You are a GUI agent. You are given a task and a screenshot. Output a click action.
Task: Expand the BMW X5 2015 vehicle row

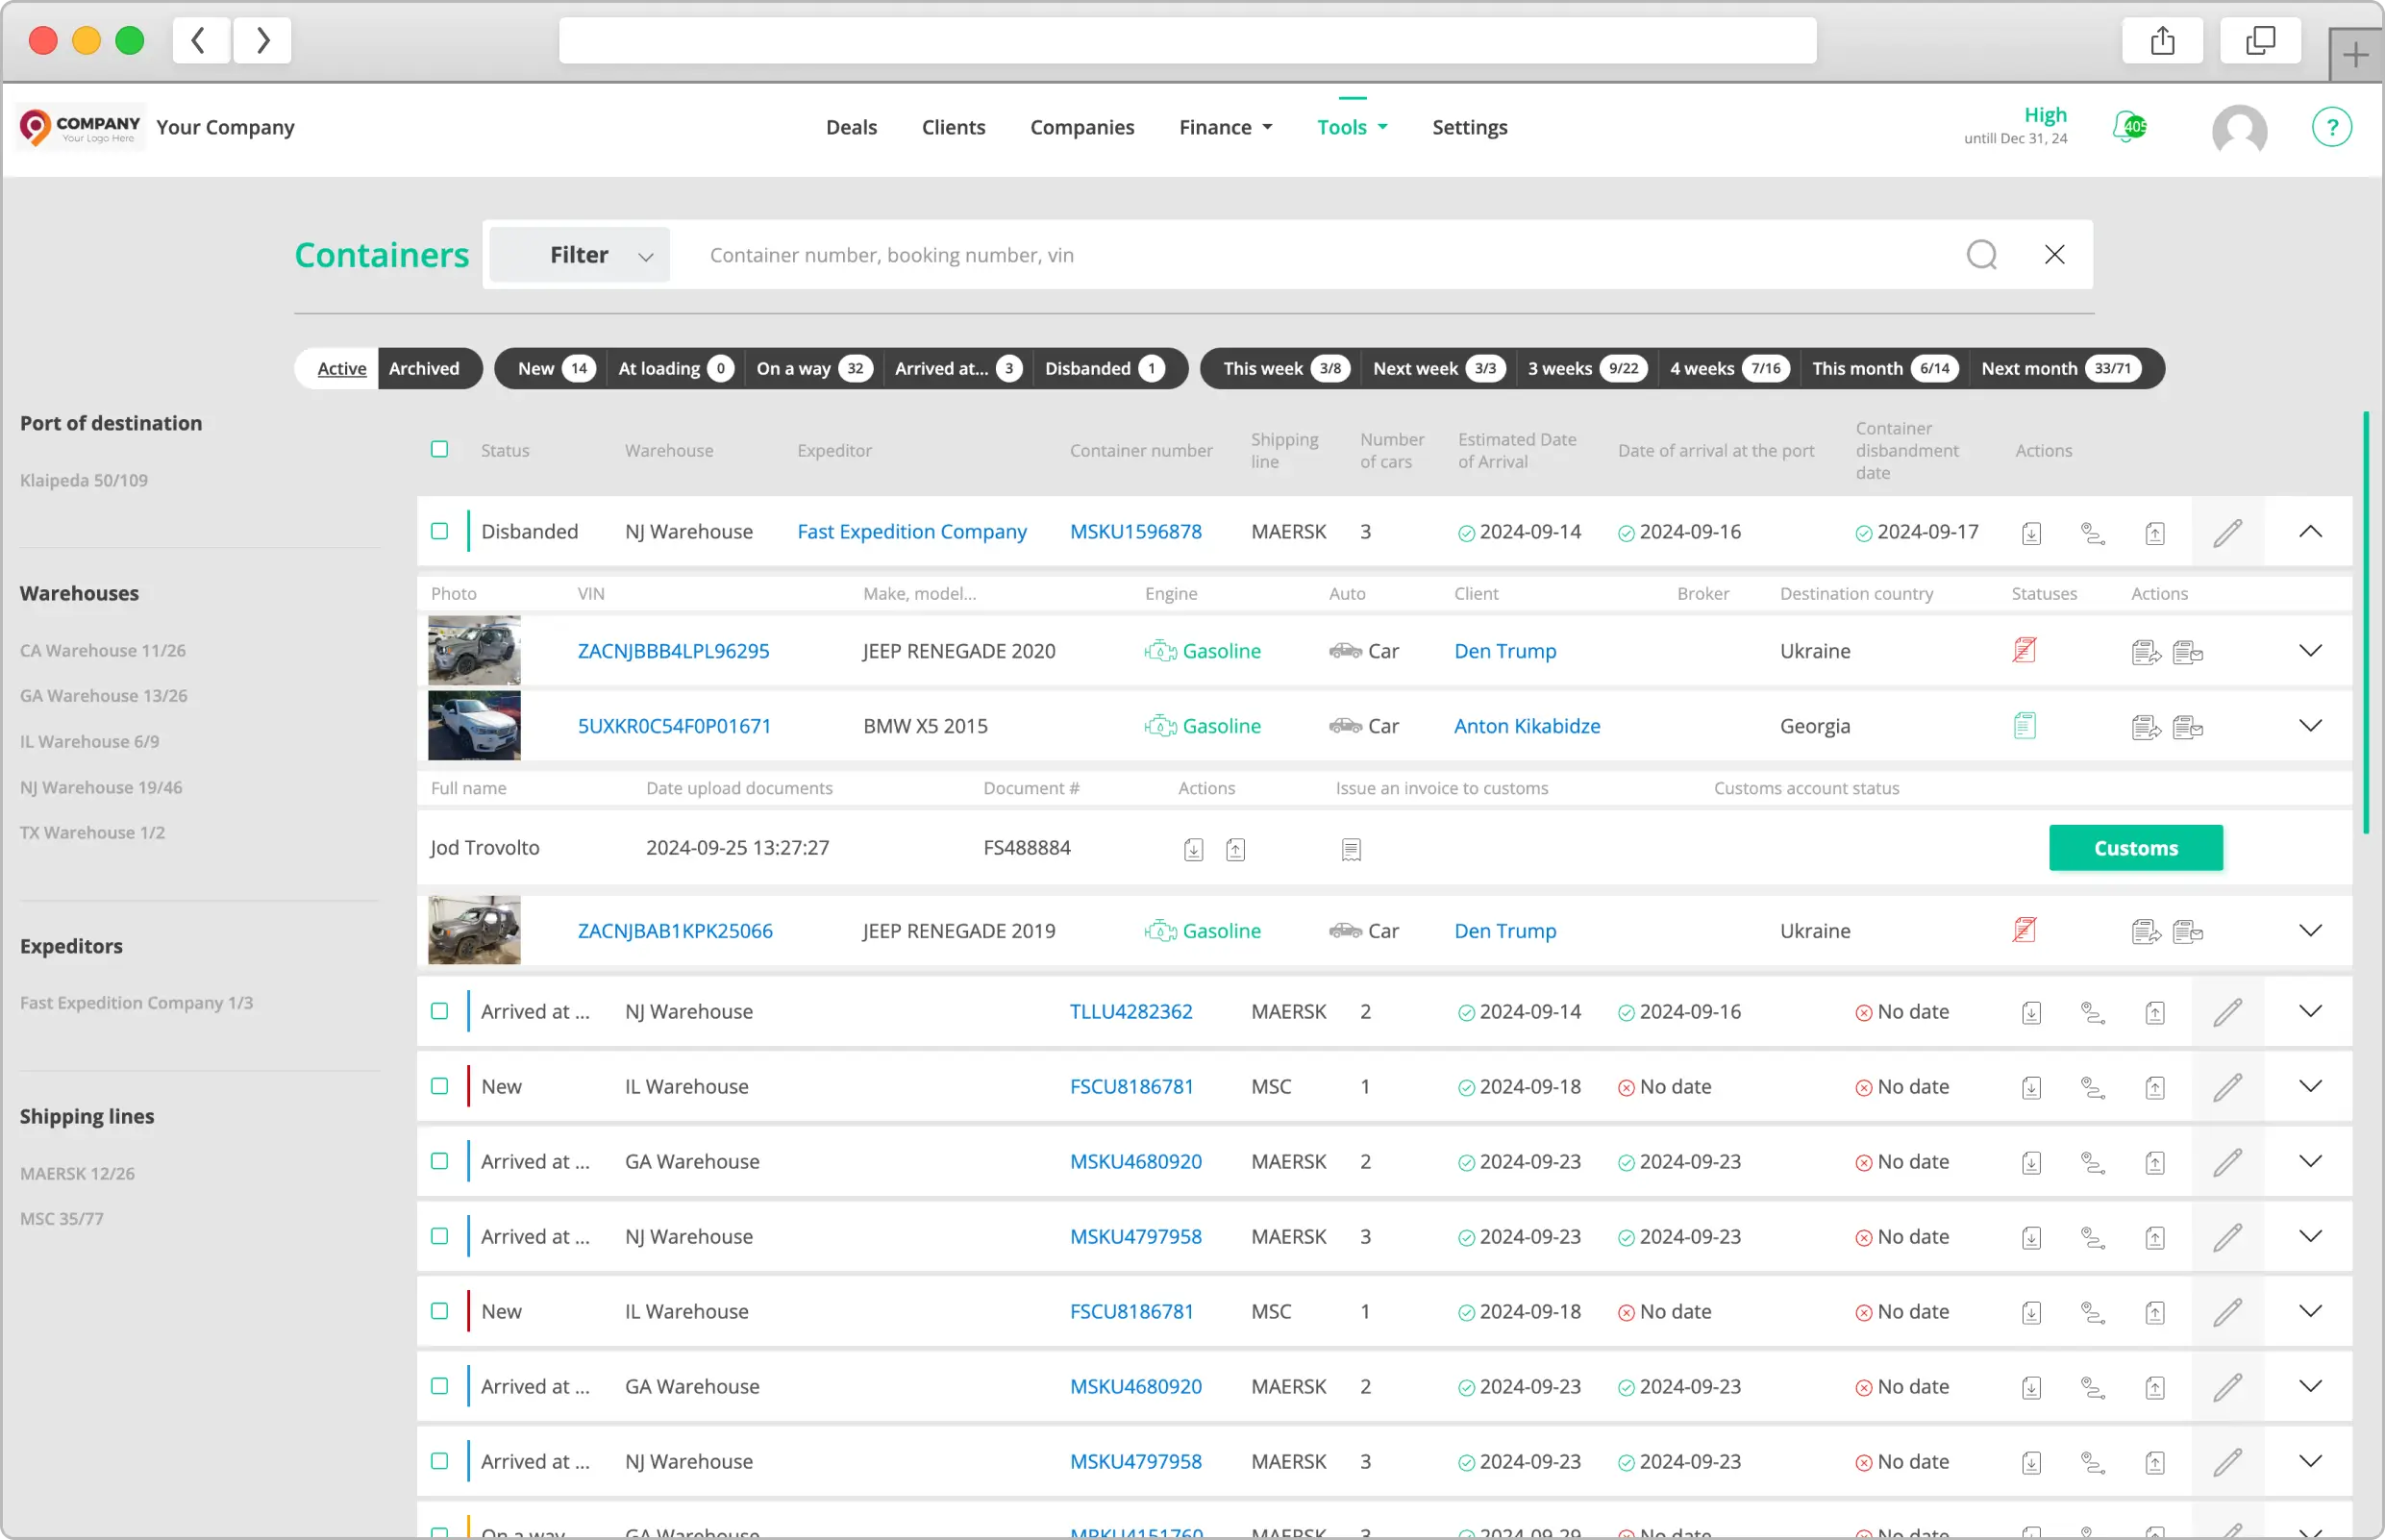pos(2310,726)
